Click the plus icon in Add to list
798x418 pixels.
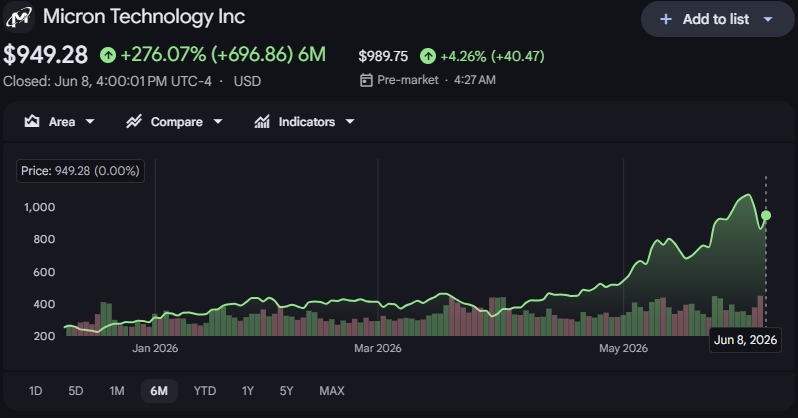pos(665,19)
